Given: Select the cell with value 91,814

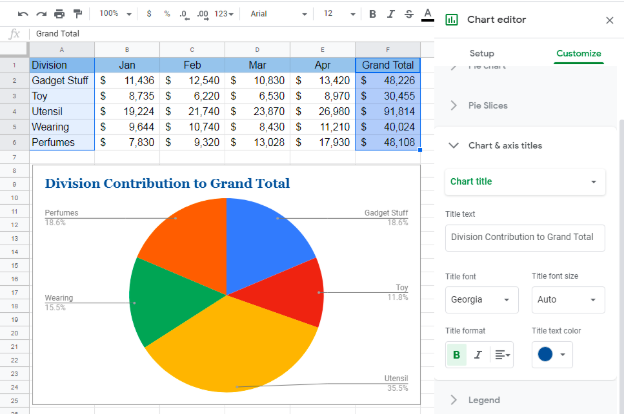Looking at the screenshot, I should (388, 111).
